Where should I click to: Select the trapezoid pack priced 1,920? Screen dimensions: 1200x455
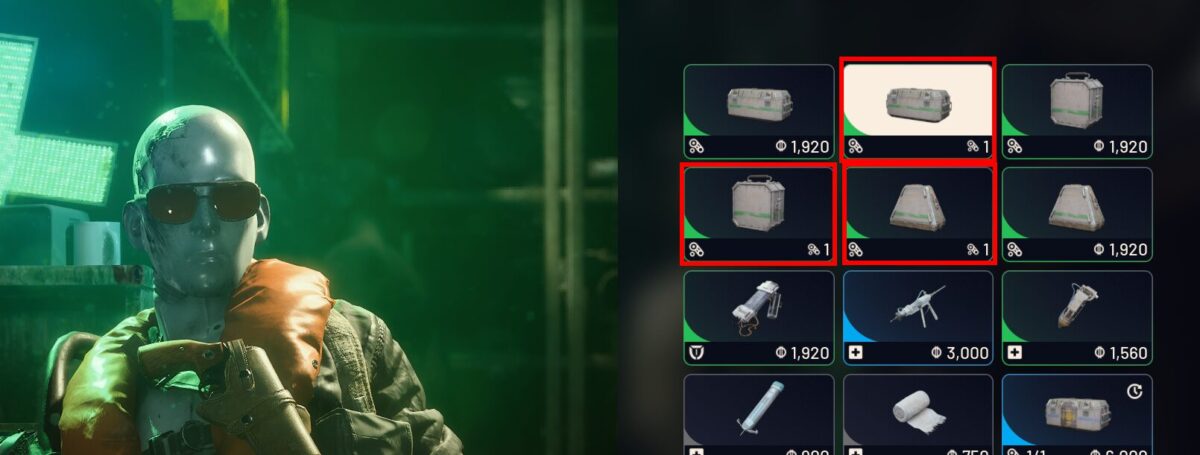tap(1077, 213)
